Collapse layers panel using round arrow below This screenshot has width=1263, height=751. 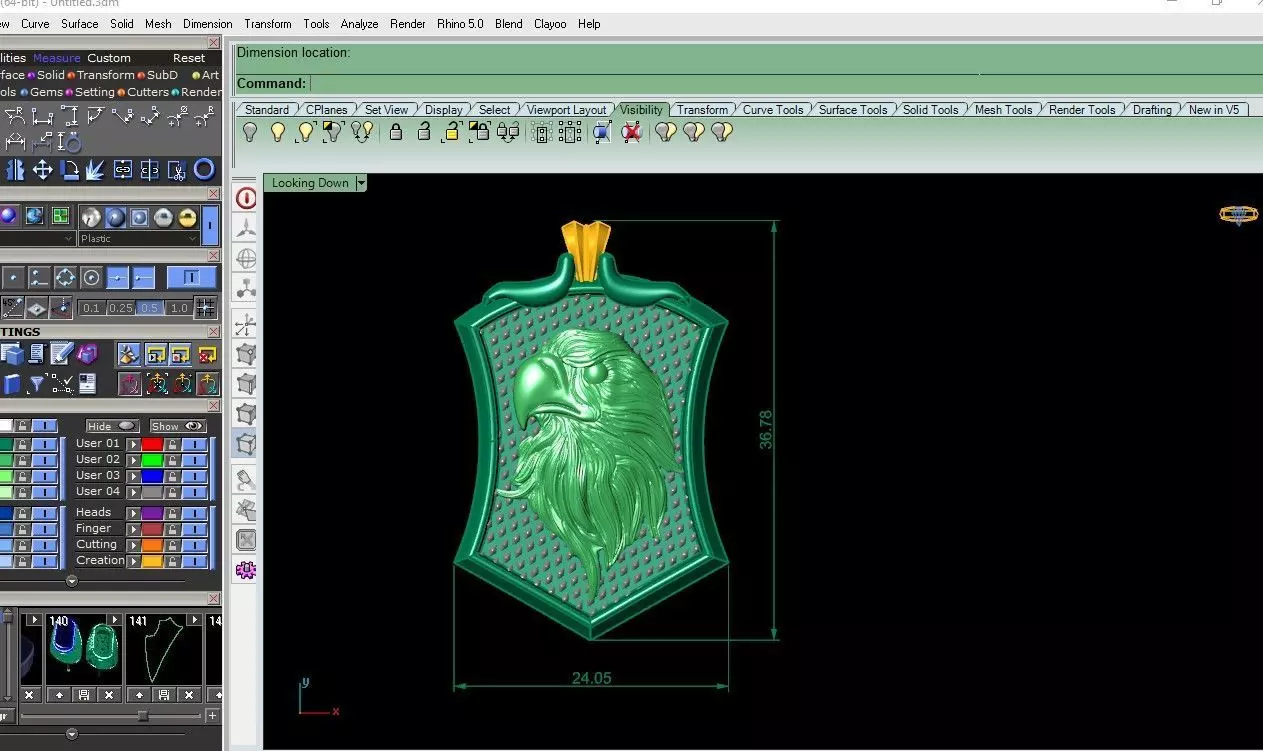(72, 581)
